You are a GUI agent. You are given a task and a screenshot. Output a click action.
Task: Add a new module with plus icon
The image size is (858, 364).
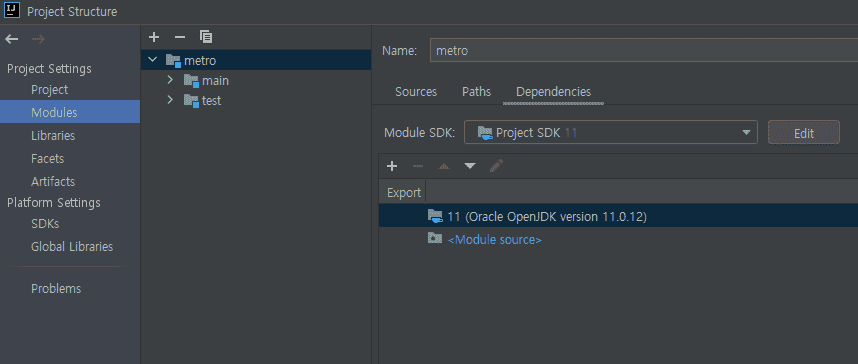click(x=154, y=37)
